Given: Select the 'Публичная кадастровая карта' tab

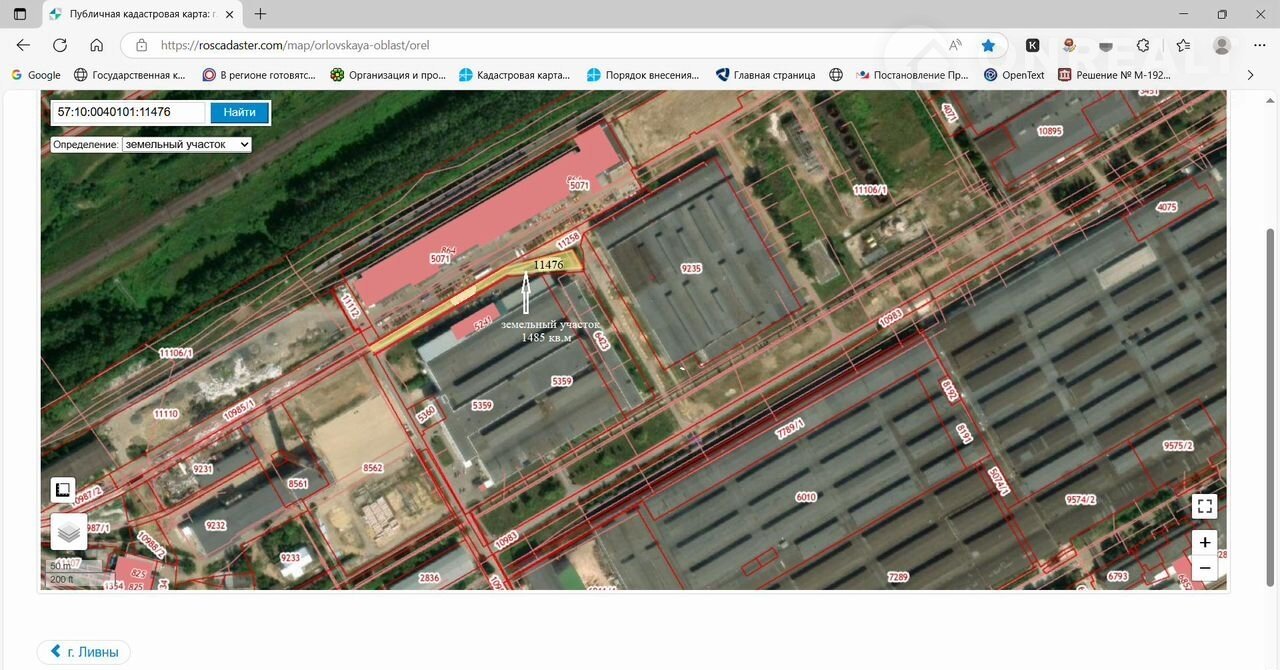Looking at the screenshot, I should [x=140, y=14].
